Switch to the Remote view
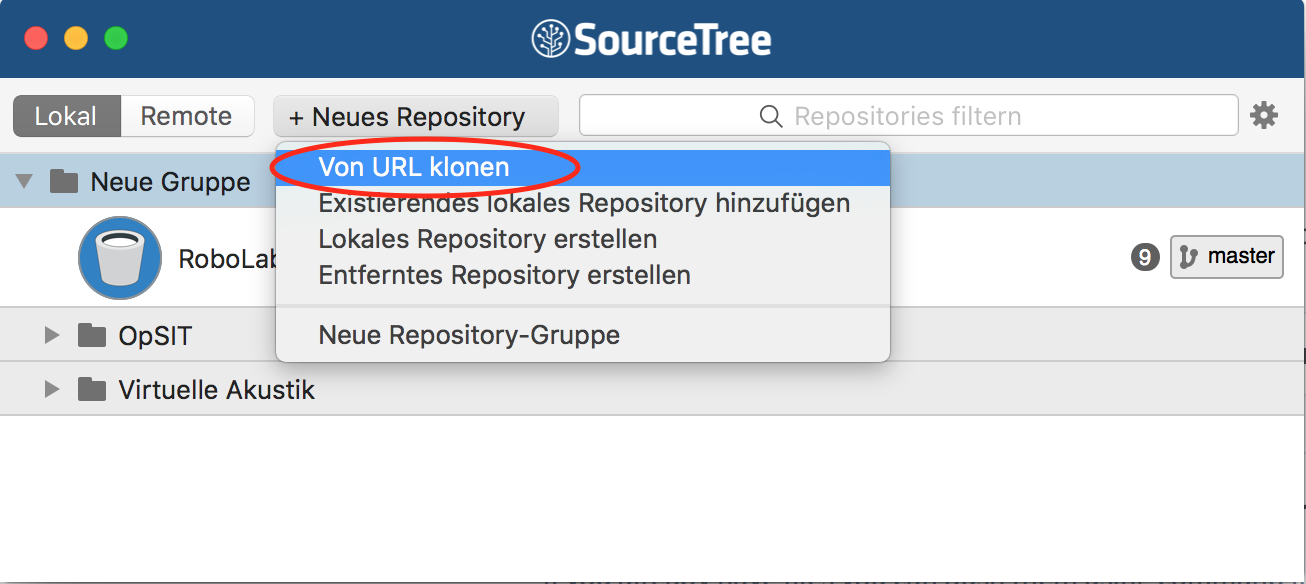Screen dimensions: 1306x584 [187, 116]
